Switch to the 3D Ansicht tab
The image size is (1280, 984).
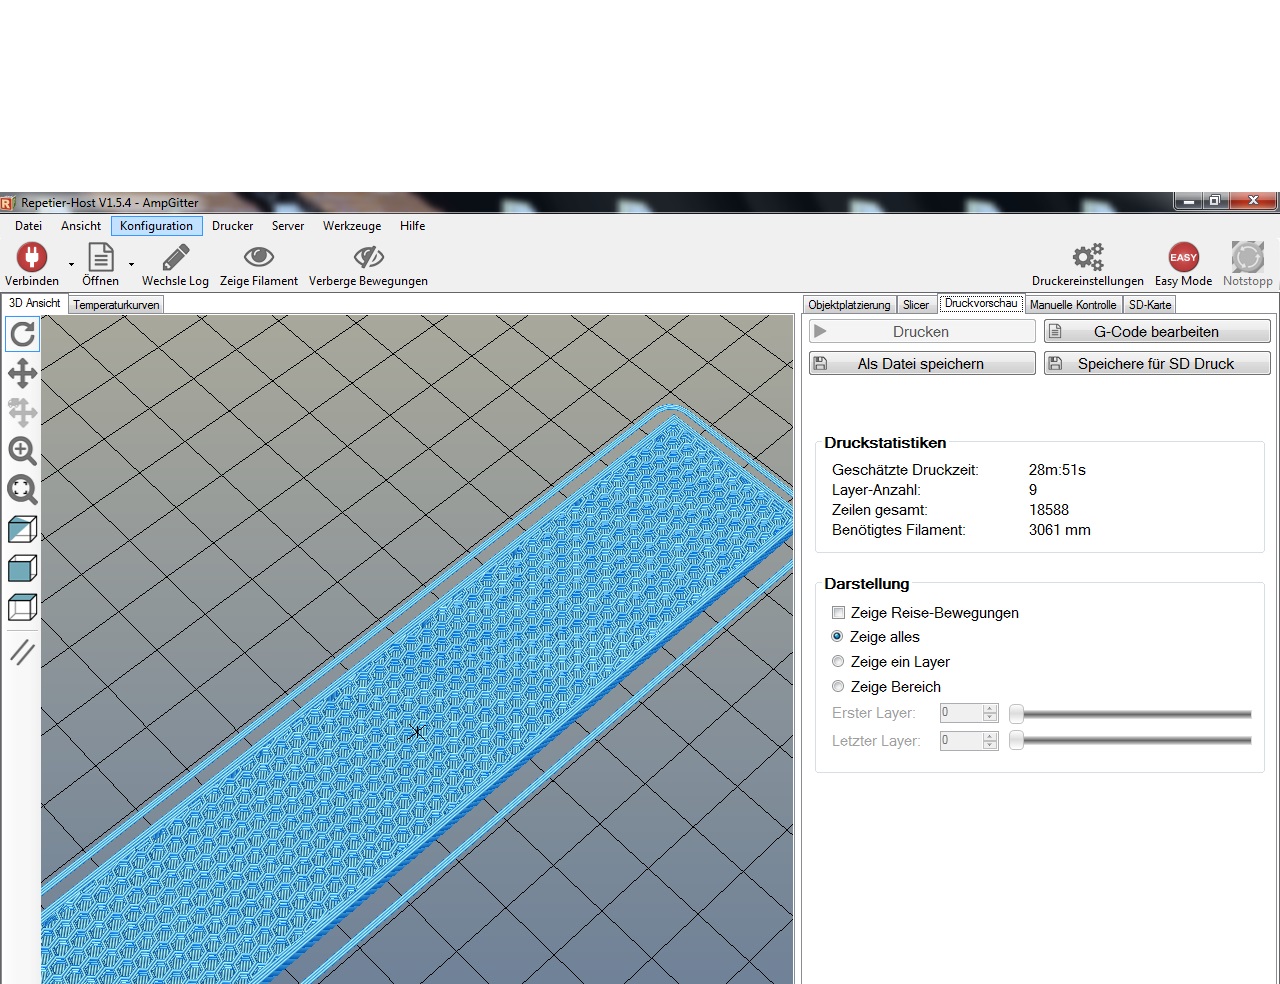35,303
